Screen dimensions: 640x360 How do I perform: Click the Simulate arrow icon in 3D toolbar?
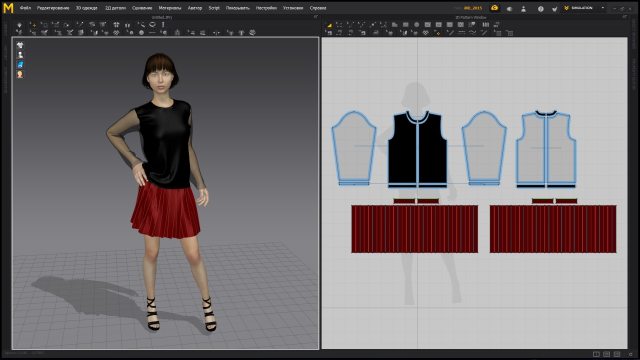point(19,25)
